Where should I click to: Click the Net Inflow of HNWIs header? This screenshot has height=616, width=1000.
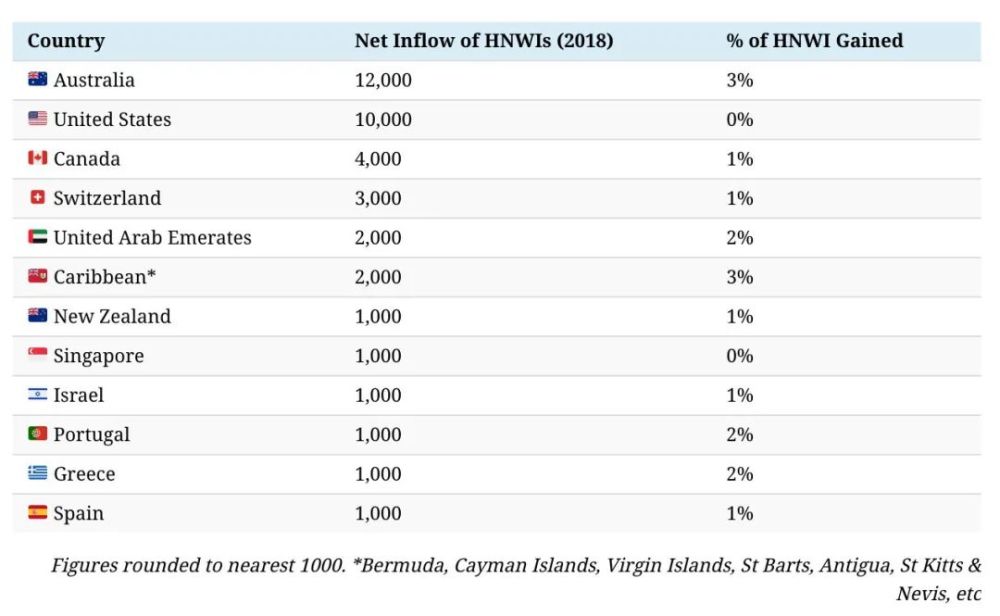point(484,41)
